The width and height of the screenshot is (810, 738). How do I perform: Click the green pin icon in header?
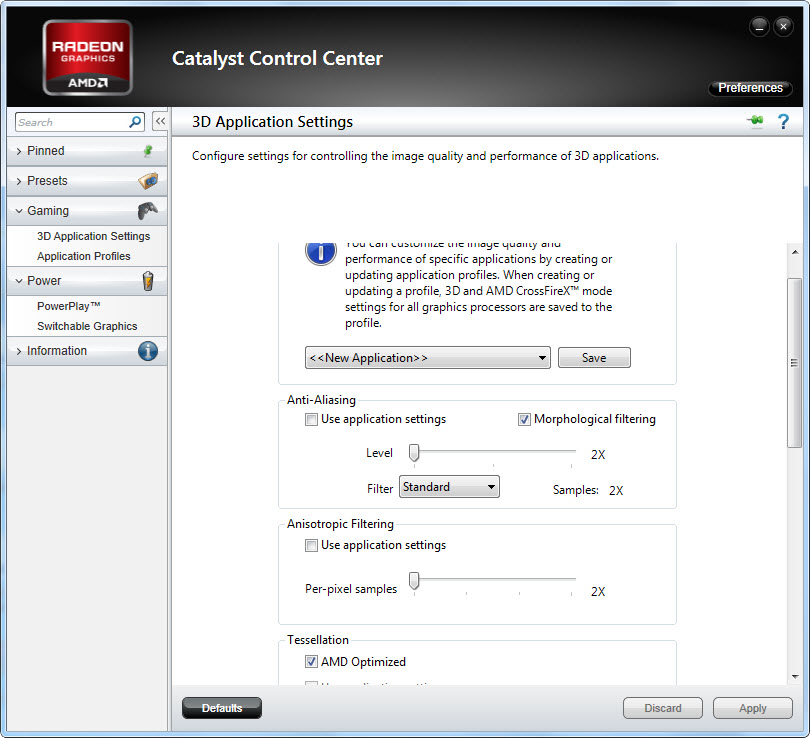[x=754, y=122]
